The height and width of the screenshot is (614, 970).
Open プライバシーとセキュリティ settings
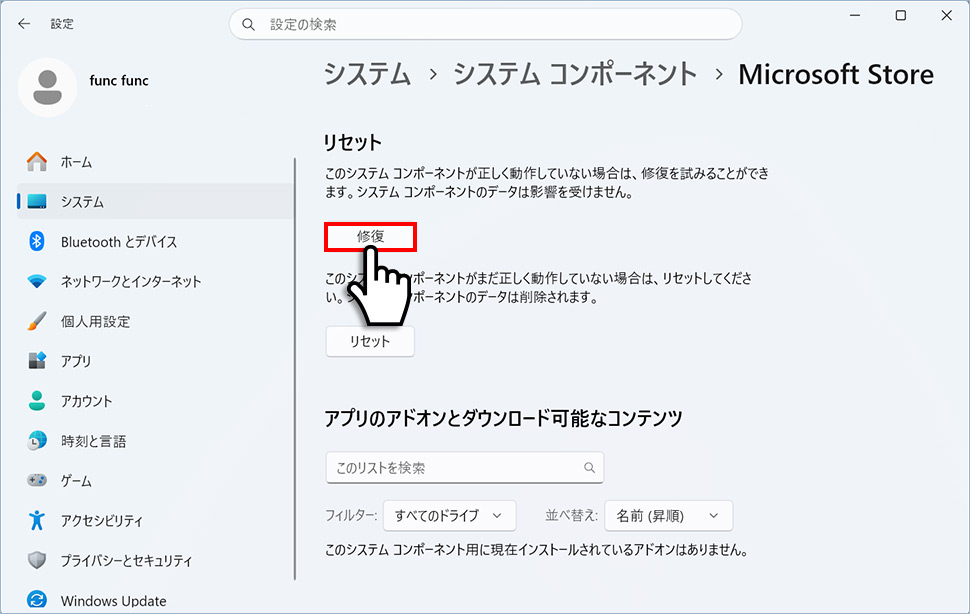point(155,560)
